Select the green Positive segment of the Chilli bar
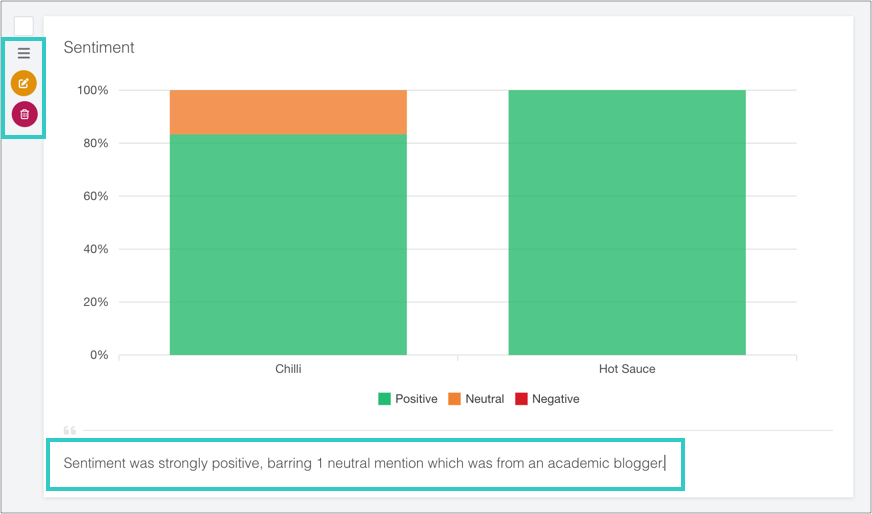 coord(288,245)
